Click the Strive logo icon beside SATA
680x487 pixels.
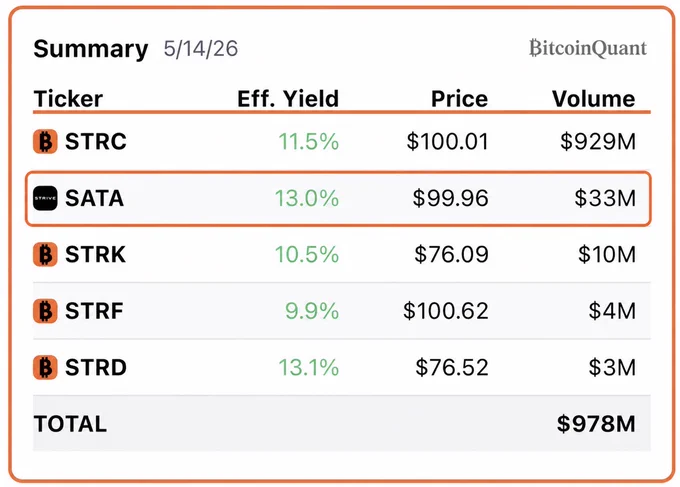[45, 198]
